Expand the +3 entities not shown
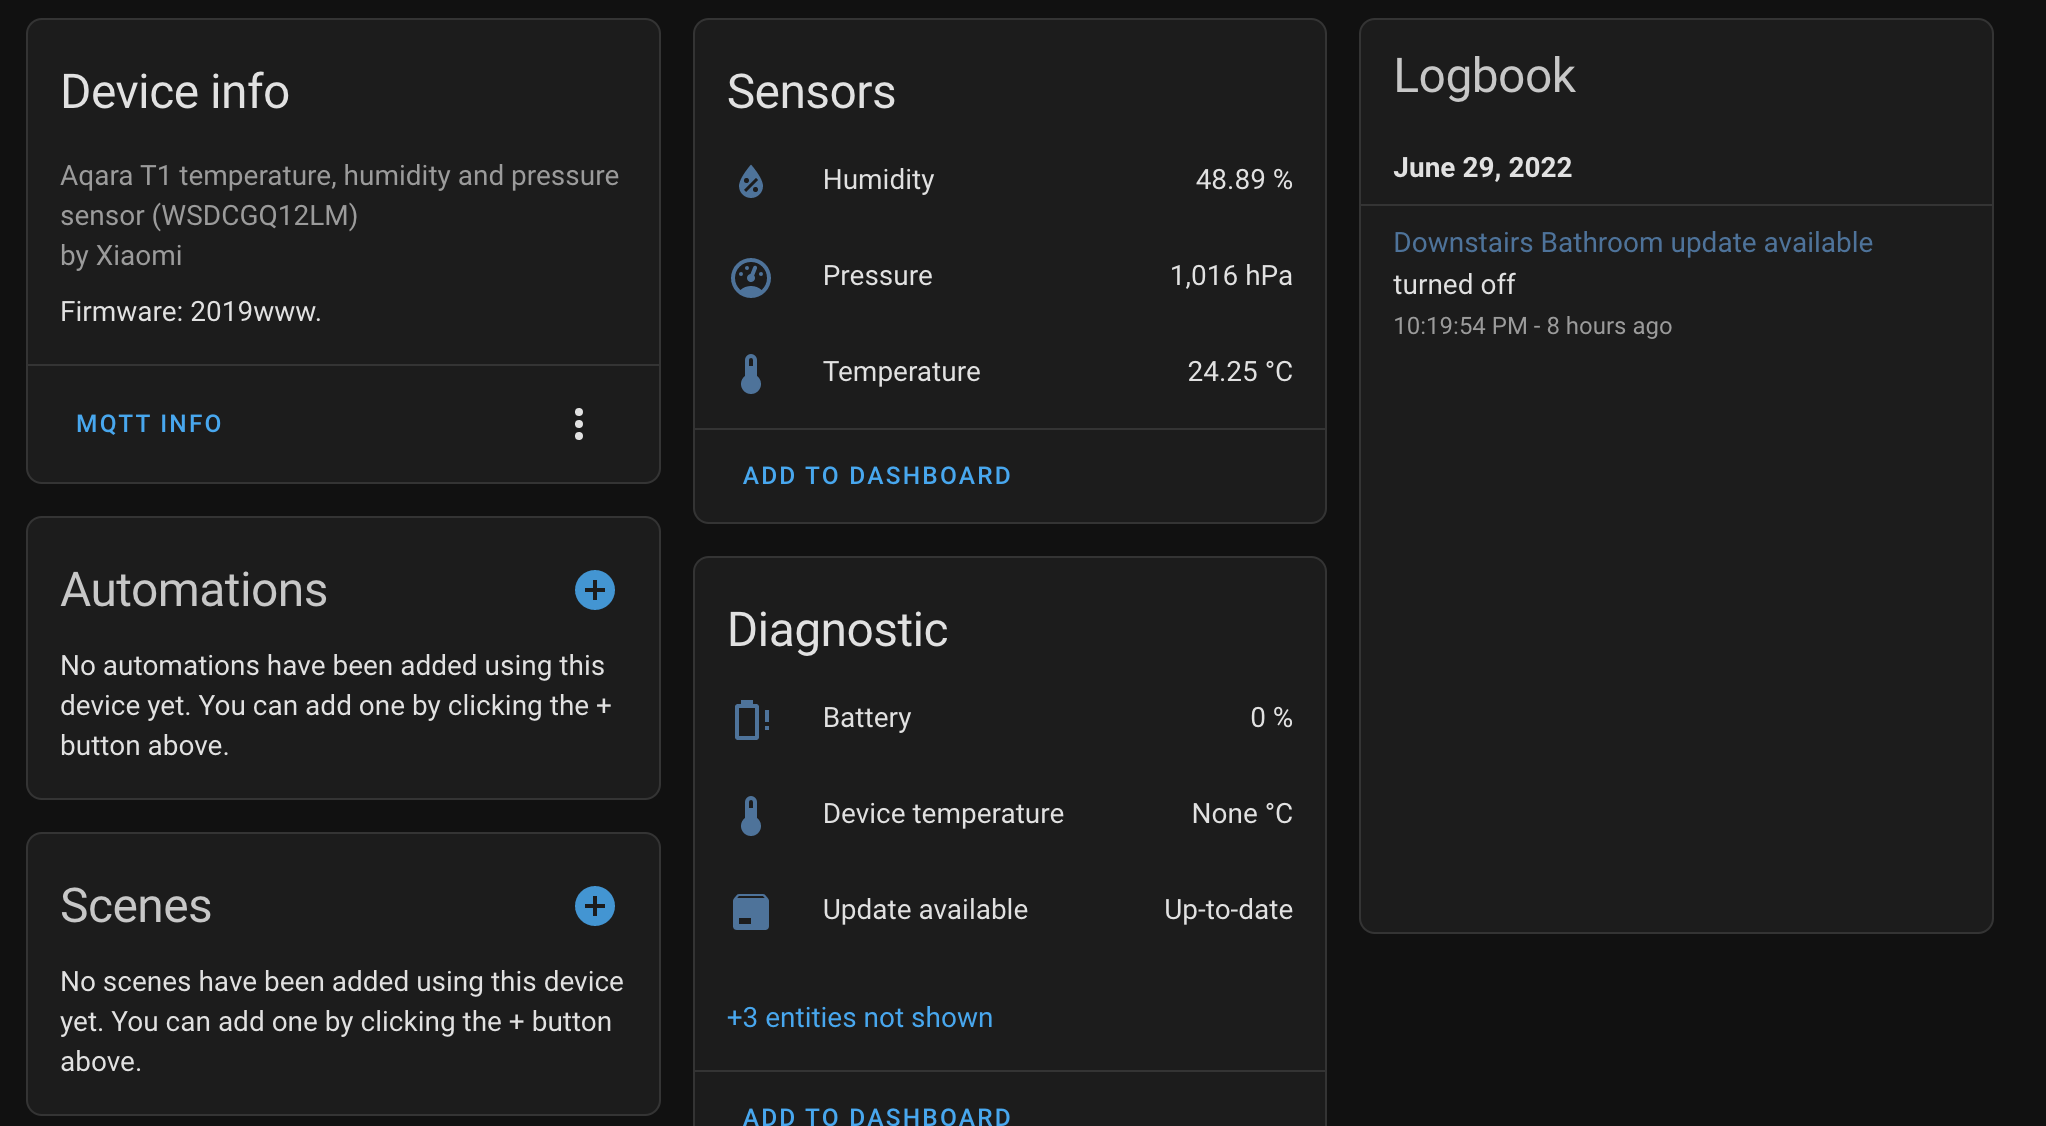 point(859,1018)
